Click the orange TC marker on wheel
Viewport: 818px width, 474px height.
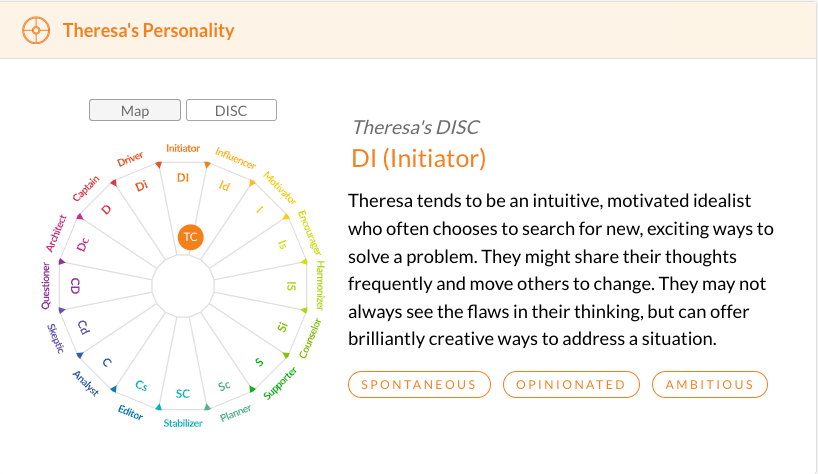click(x=190, y=237)
